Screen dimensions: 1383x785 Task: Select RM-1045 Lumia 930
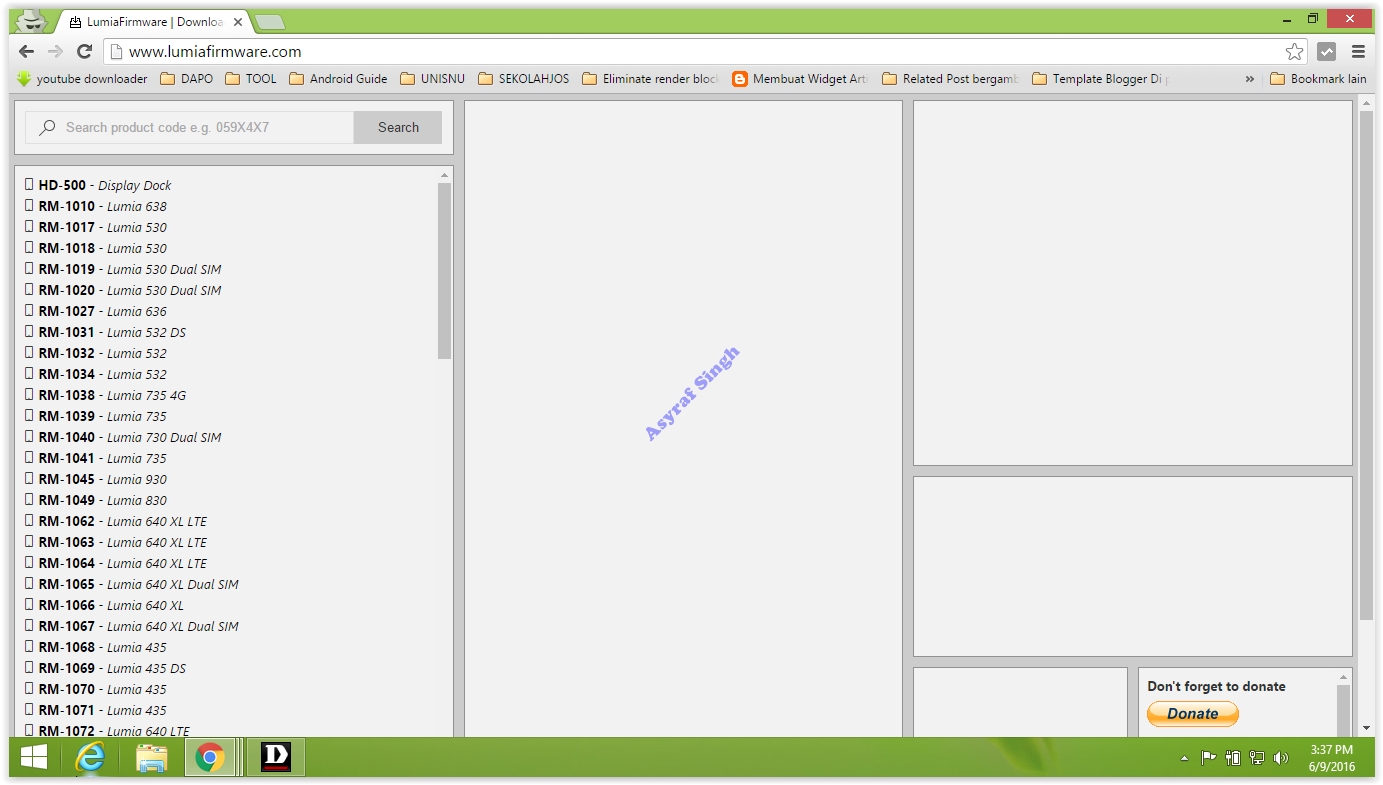point(96,479)
